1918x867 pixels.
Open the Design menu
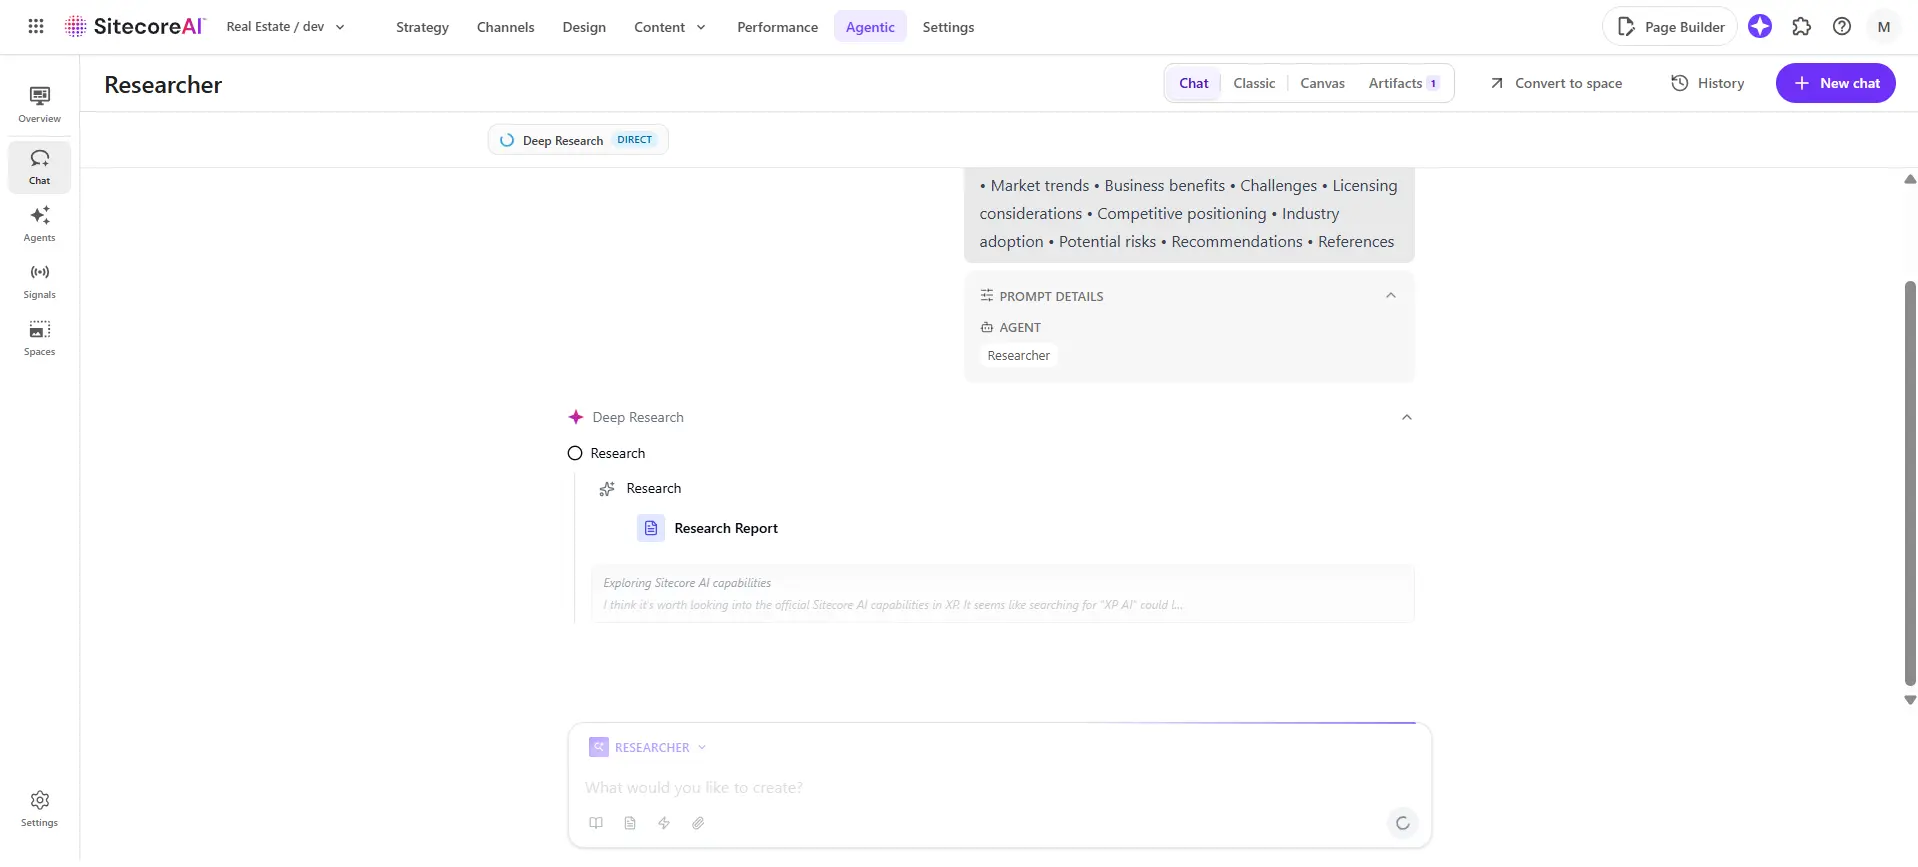584,27
